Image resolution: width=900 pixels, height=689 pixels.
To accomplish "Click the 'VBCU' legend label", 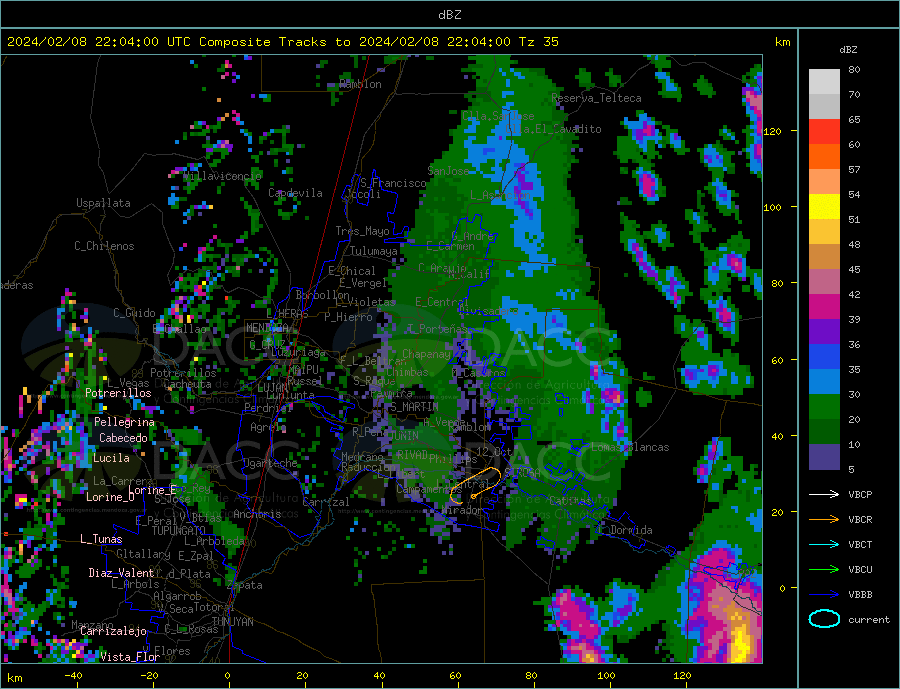I will tap(860, 569).
